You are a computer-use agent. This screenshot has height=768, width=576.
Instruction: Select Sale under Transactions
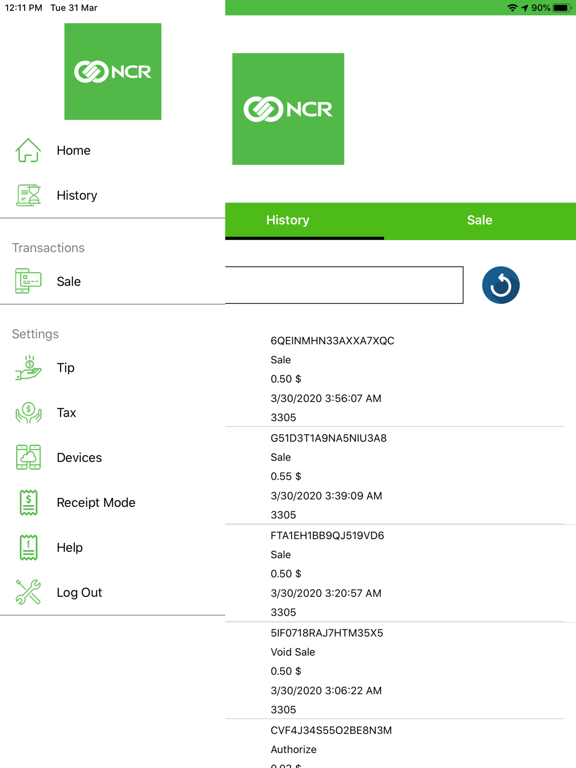[69, 282]
